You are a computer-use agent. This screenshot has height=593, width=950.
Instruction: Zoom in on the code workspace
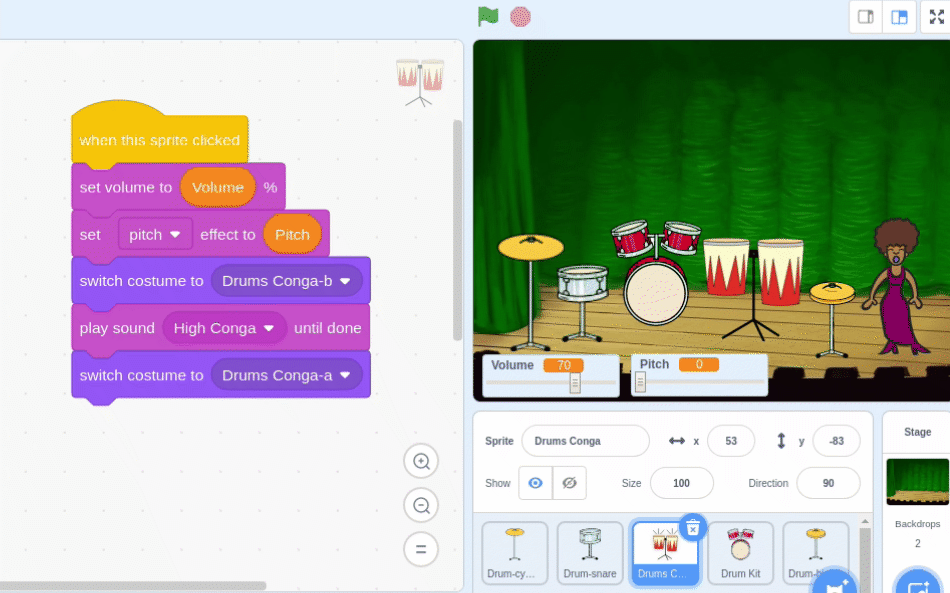421,461
